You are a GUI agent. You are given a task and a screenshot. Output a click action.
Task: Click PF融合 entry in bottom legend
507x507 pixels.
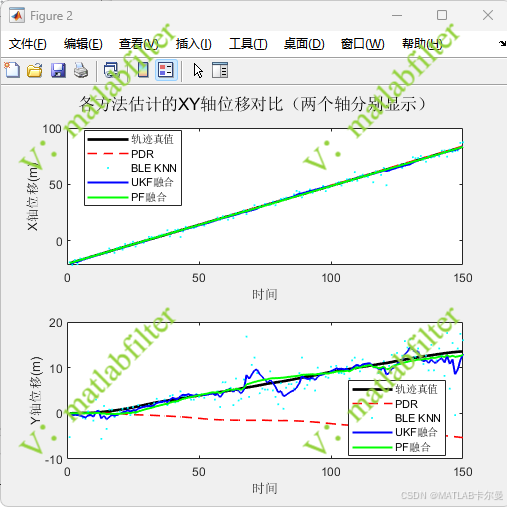(x=391, y=447)
